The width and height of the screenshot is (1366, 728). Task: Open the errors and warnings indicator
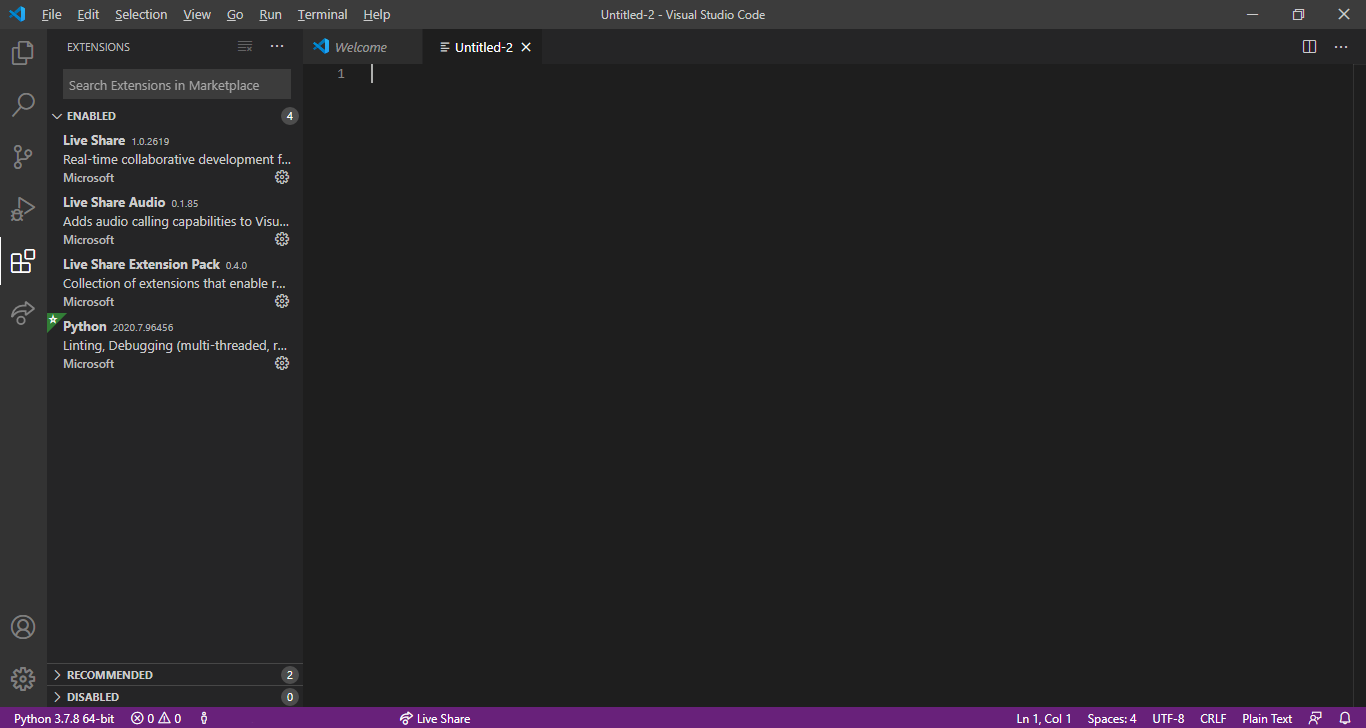pos(156,718)
